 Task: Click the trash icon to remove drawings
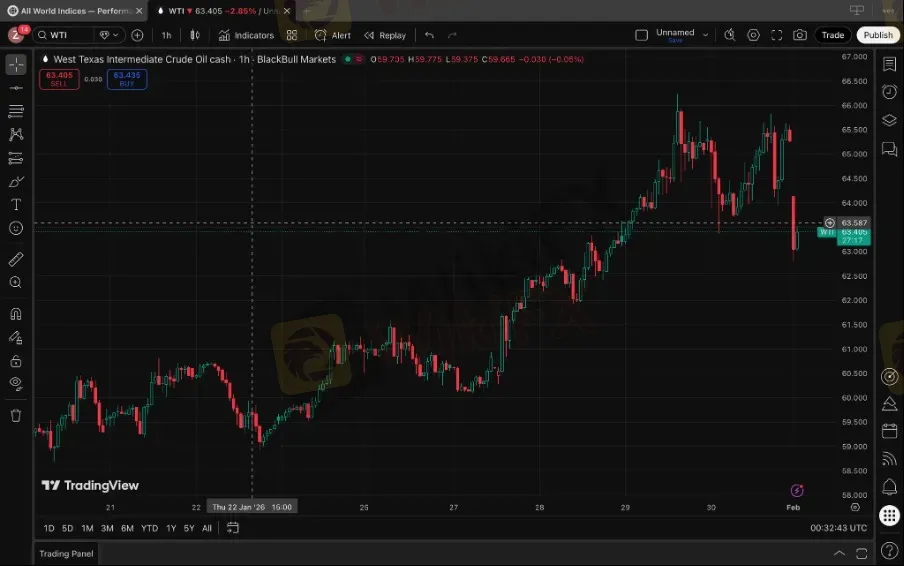(x=16, y=416)
